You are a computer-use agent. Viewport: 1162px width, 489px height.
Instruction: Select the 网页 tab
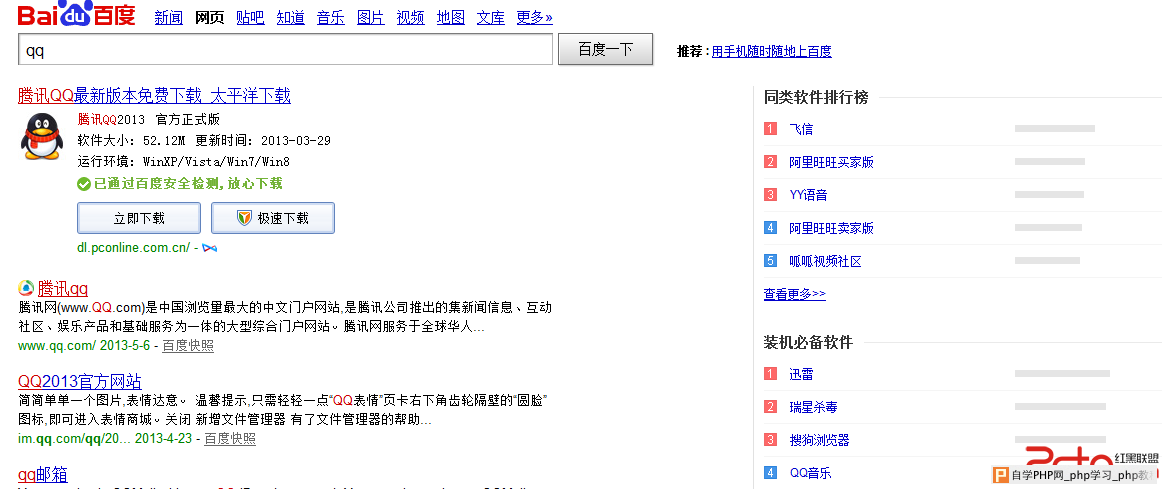210,18
